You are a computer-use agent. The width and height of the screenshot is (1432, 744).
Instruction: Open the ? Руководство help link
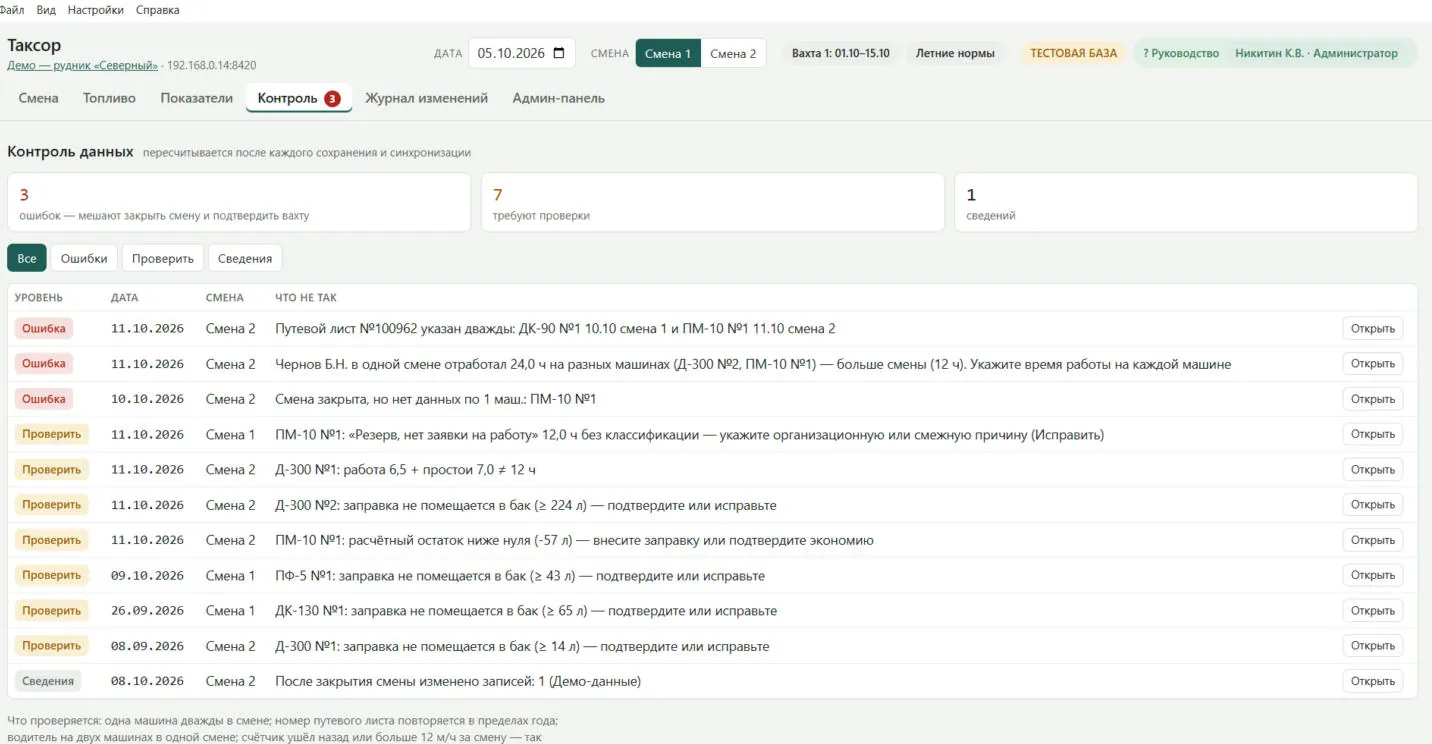tap(1181, 53)
